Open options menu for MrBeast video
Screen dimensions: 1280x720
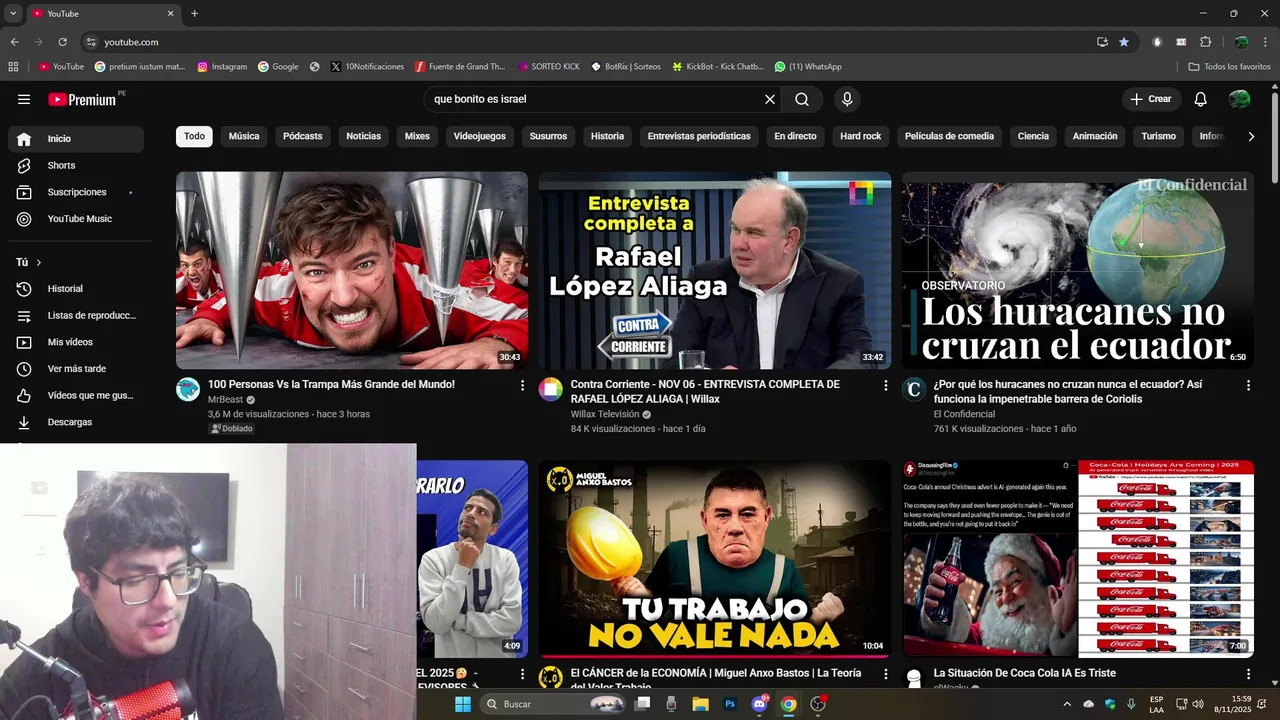pos(522,385)
